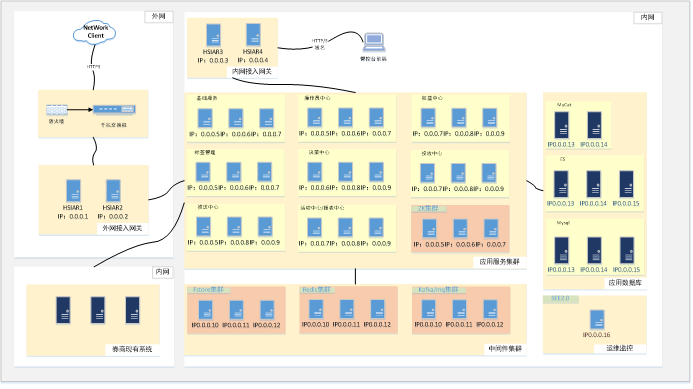Image resolution: width=693 pixels, height=389 pixels.
Task: Select MyCat server IP0.0.0.14
Action: coord(594,125)
